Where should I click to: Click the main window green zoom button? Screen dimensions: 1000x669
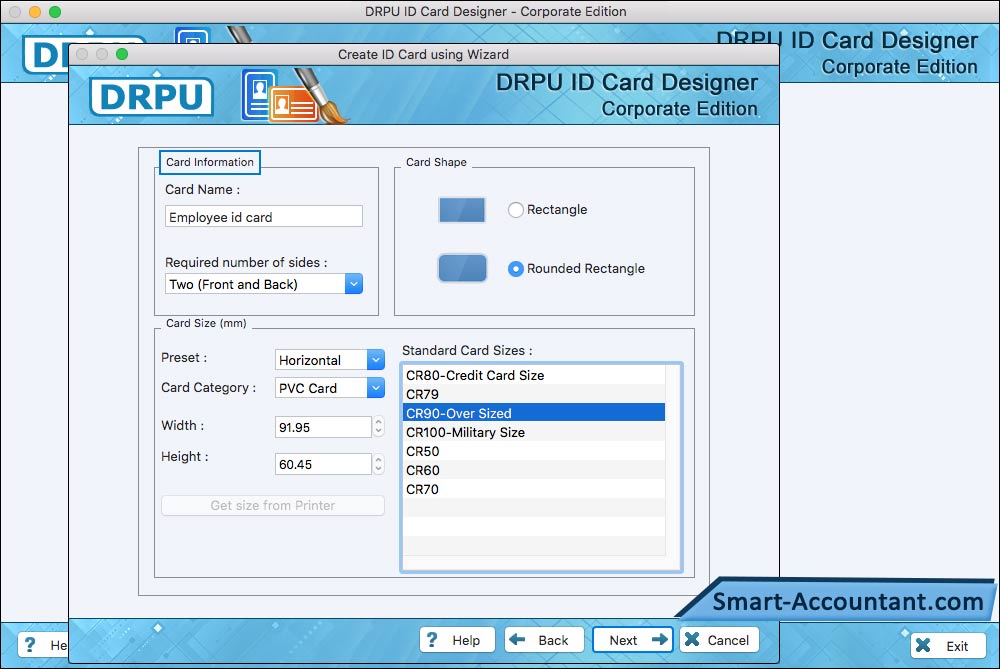pos(55,11)
